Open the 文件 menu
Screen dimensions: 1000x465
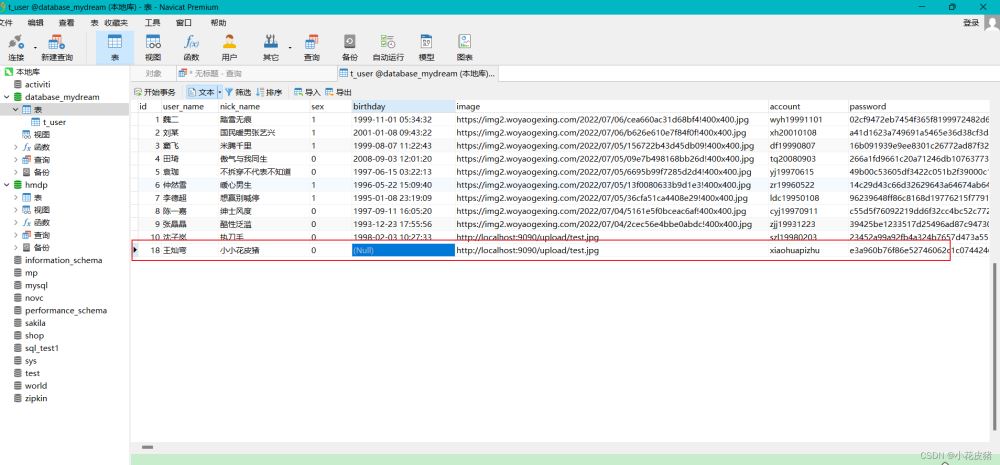6,22
